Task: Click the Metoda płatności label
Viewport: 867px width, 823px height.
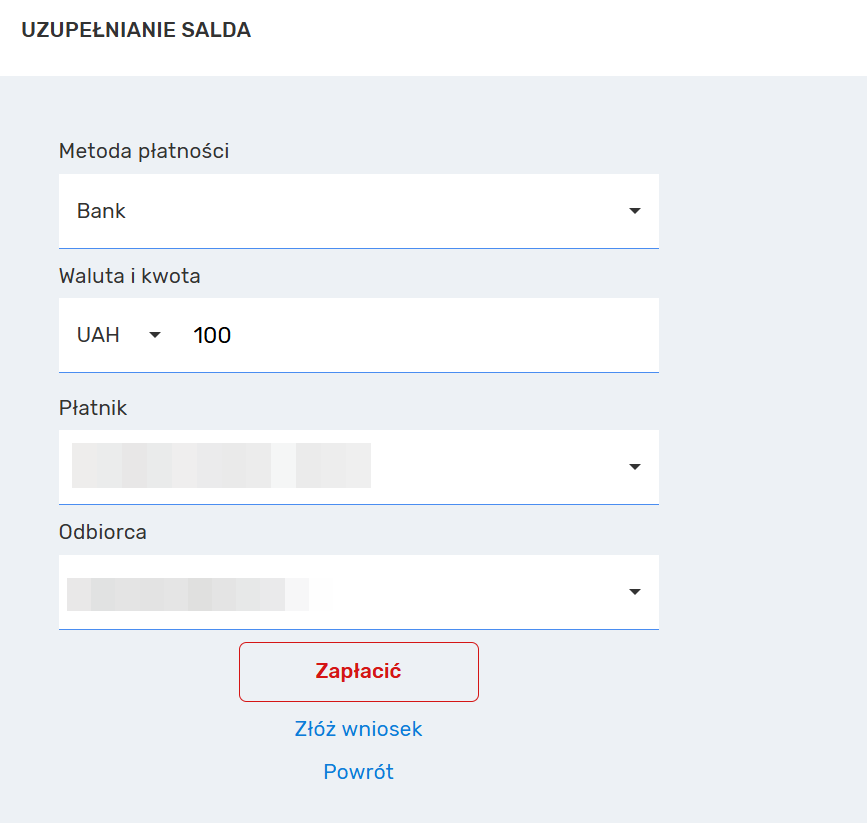Action: tap(144, 151)
